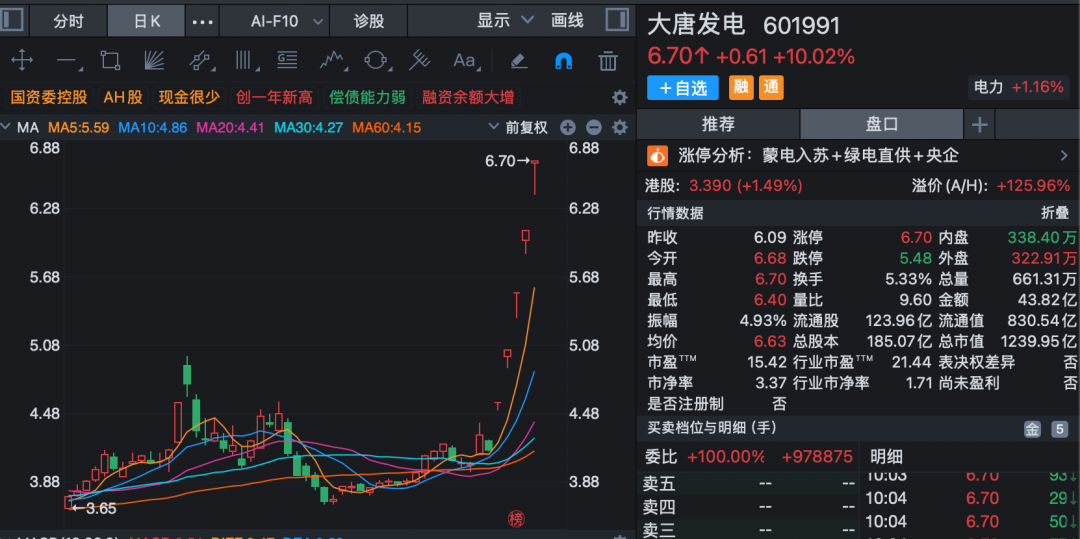Click the MA10:4.86 indicator label

[153, 127]
